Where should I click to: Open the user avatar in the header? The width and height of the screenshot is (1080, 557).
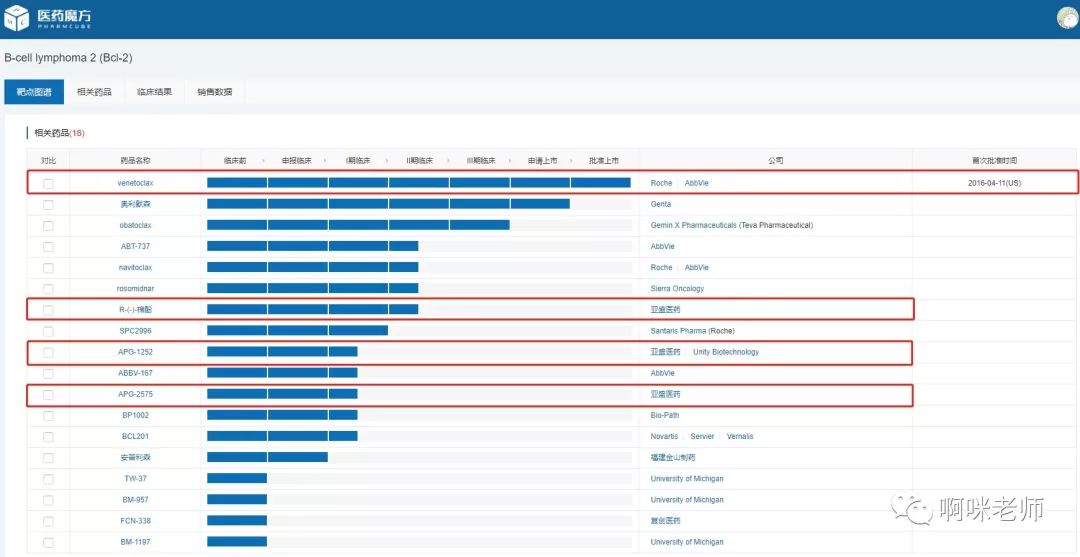(x=1068, y=19)
